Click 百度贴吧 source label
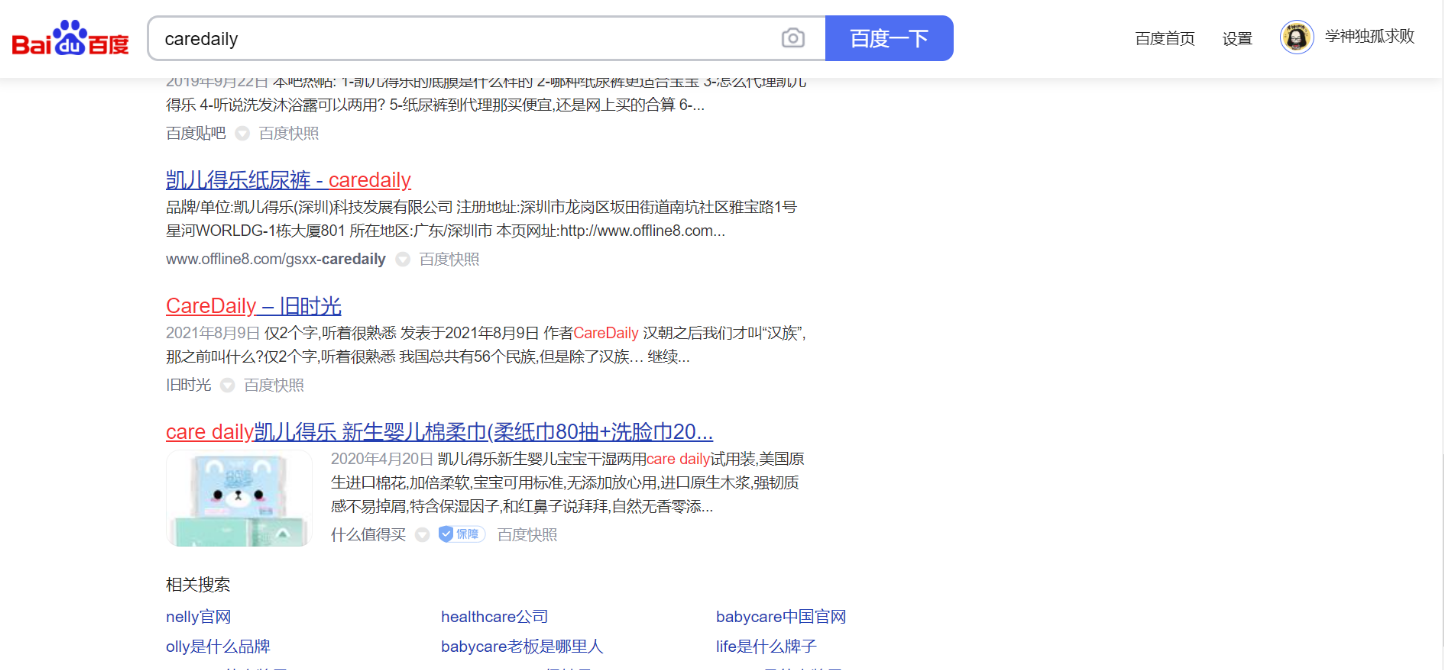Viewport: 1444px width, 670px height. tap(196, 133)
